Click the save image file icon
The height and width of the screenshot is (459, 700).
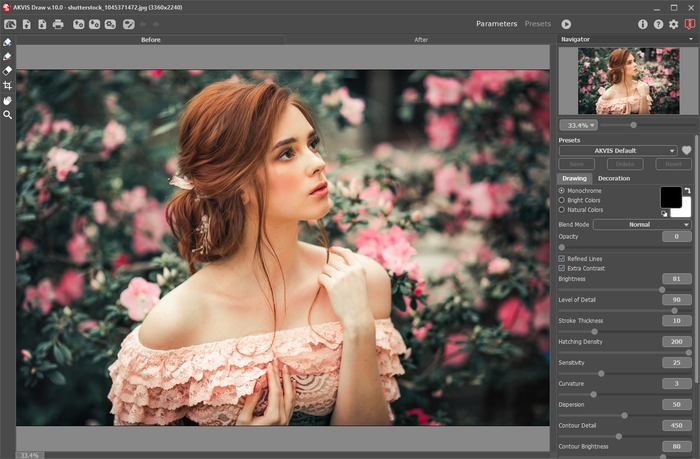[42, 24]
